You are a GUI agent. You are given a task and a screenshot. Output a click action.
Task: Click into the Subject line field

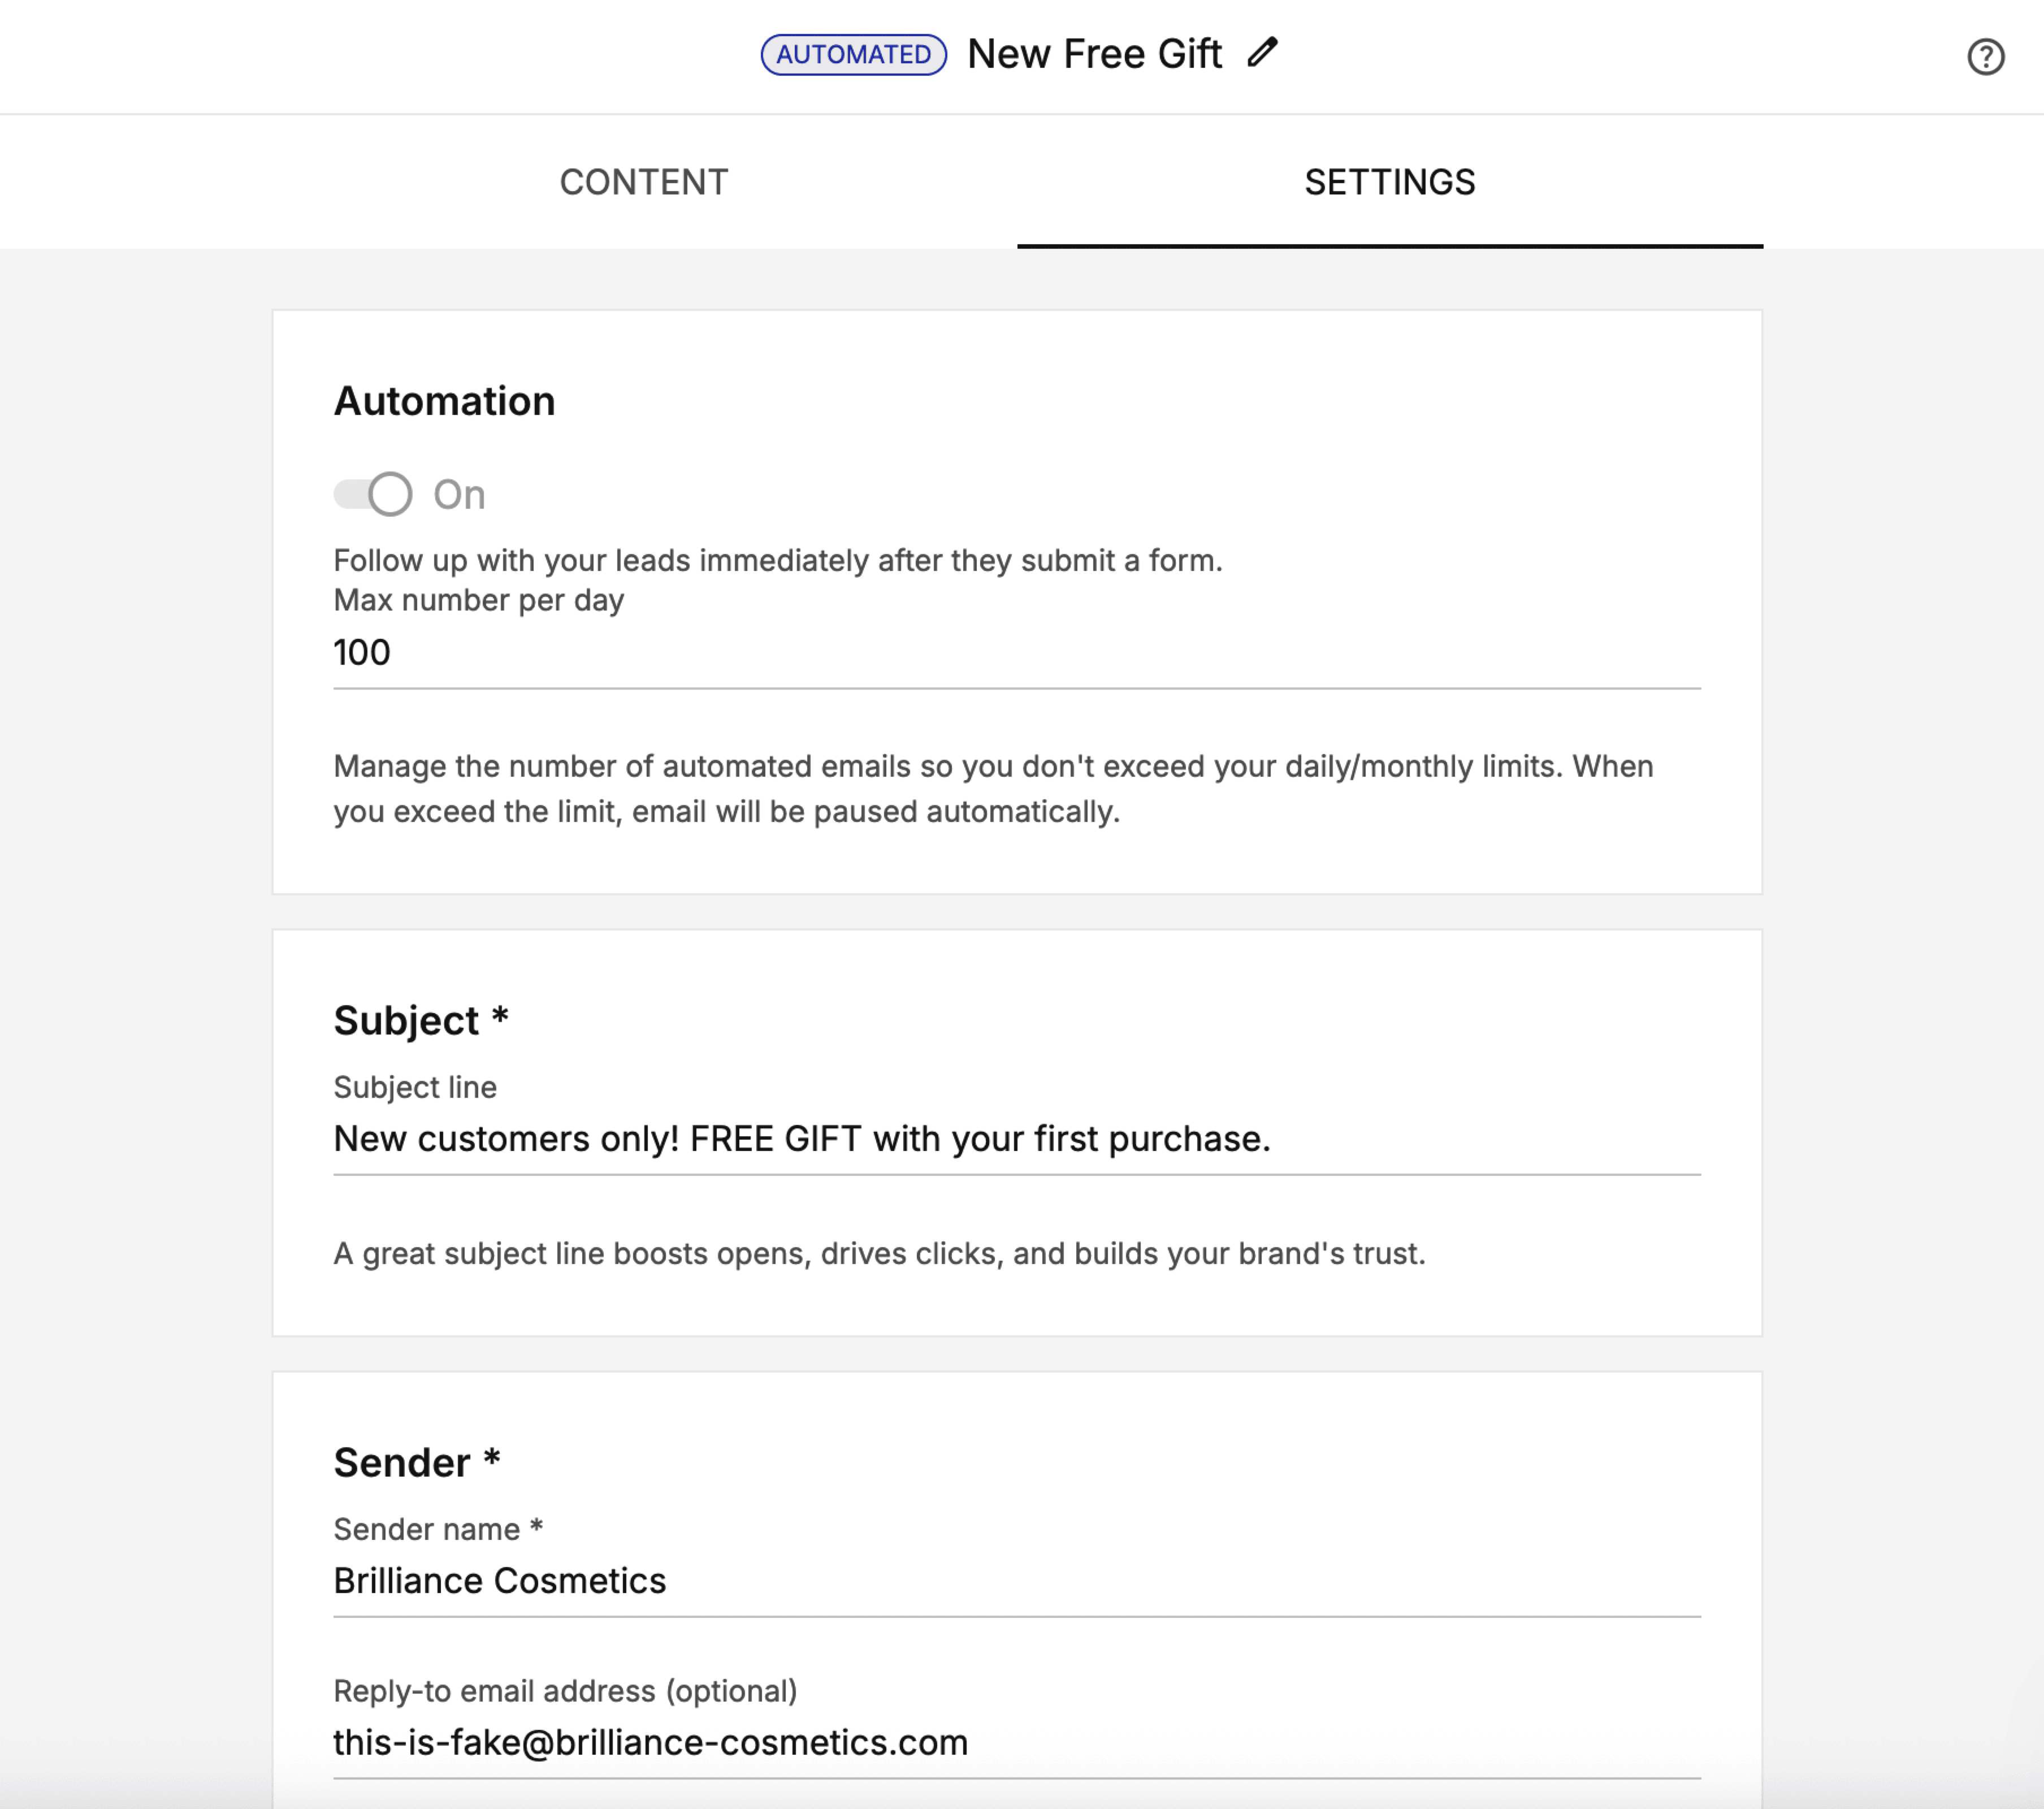click(x=1016, y=1139)
